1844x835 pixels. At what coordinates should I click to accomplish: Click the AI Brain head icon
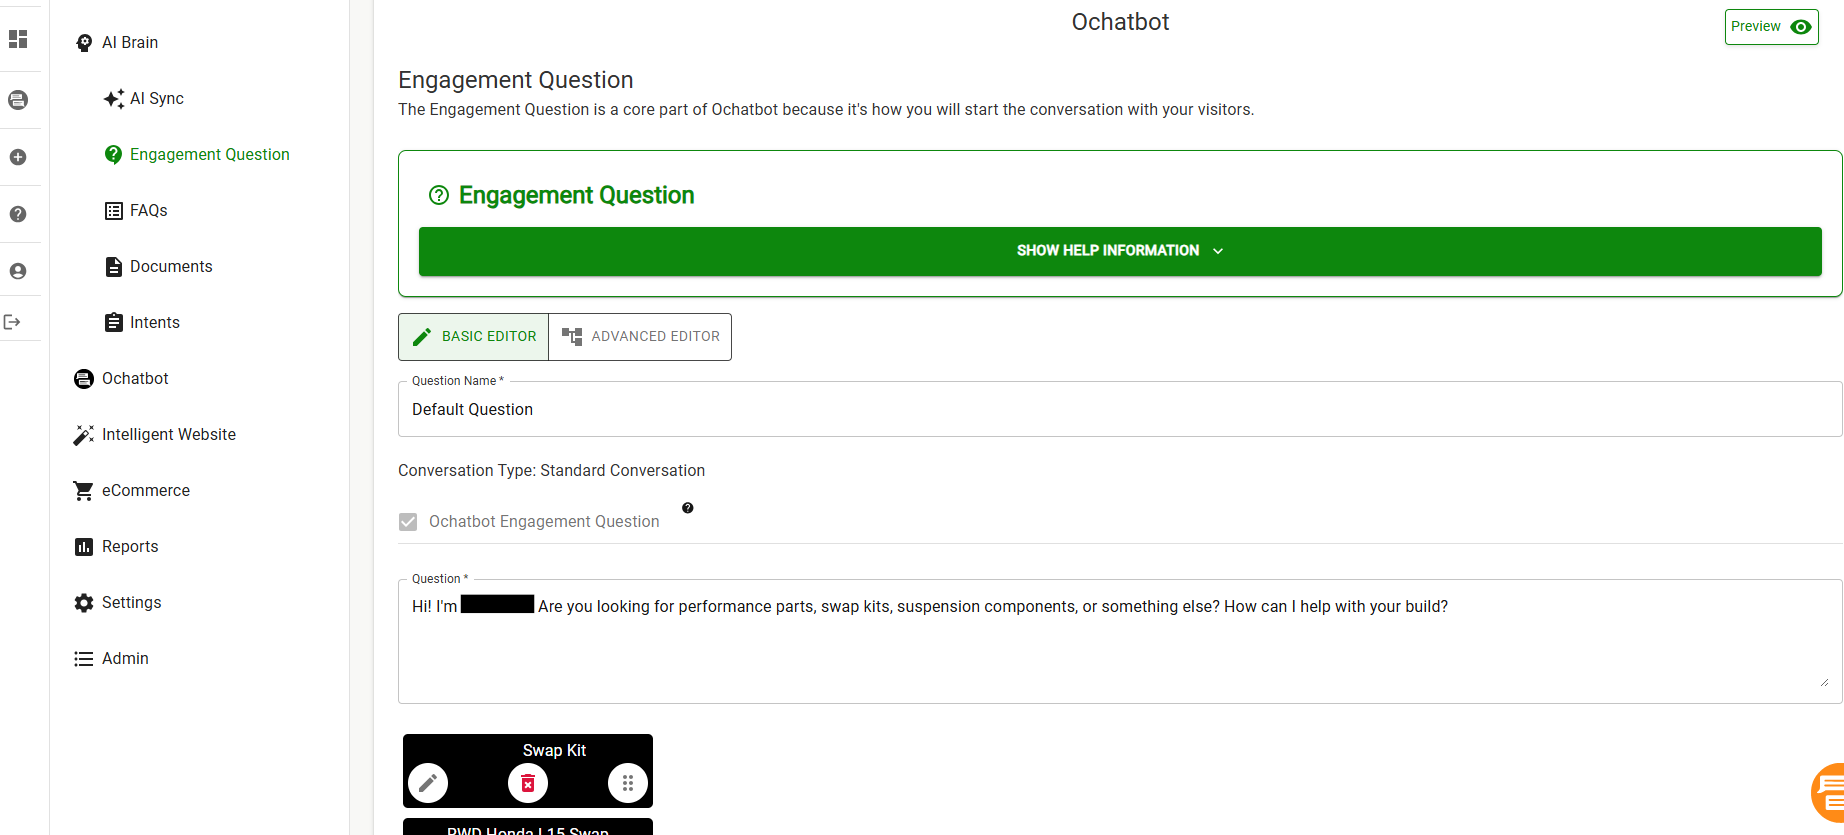pos(84,43)
